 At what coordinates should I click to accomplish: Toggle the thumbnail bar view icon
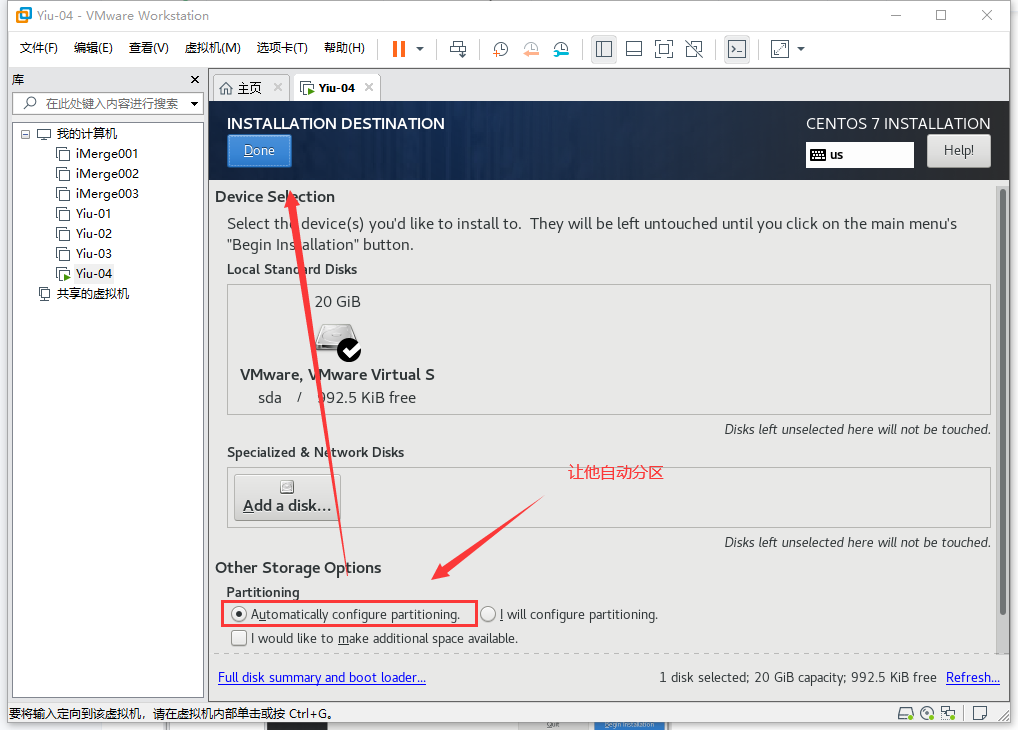[x=634, y=49]
